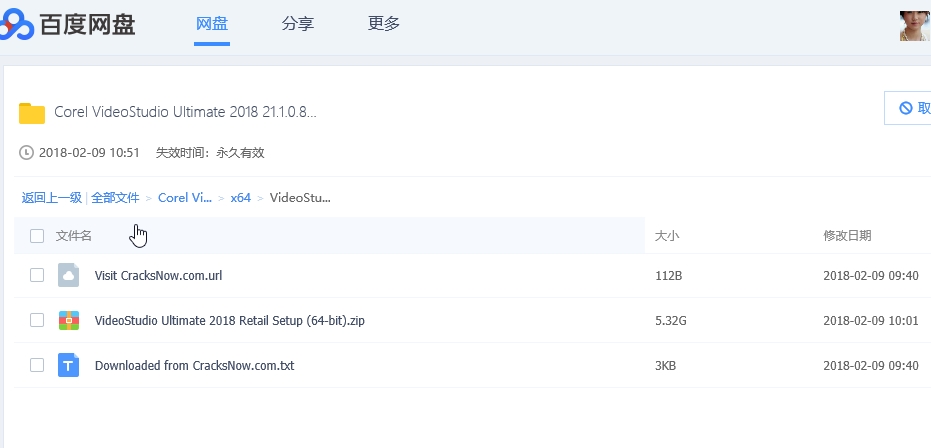Open the Corel Vi... breadcrumb link

185,198
